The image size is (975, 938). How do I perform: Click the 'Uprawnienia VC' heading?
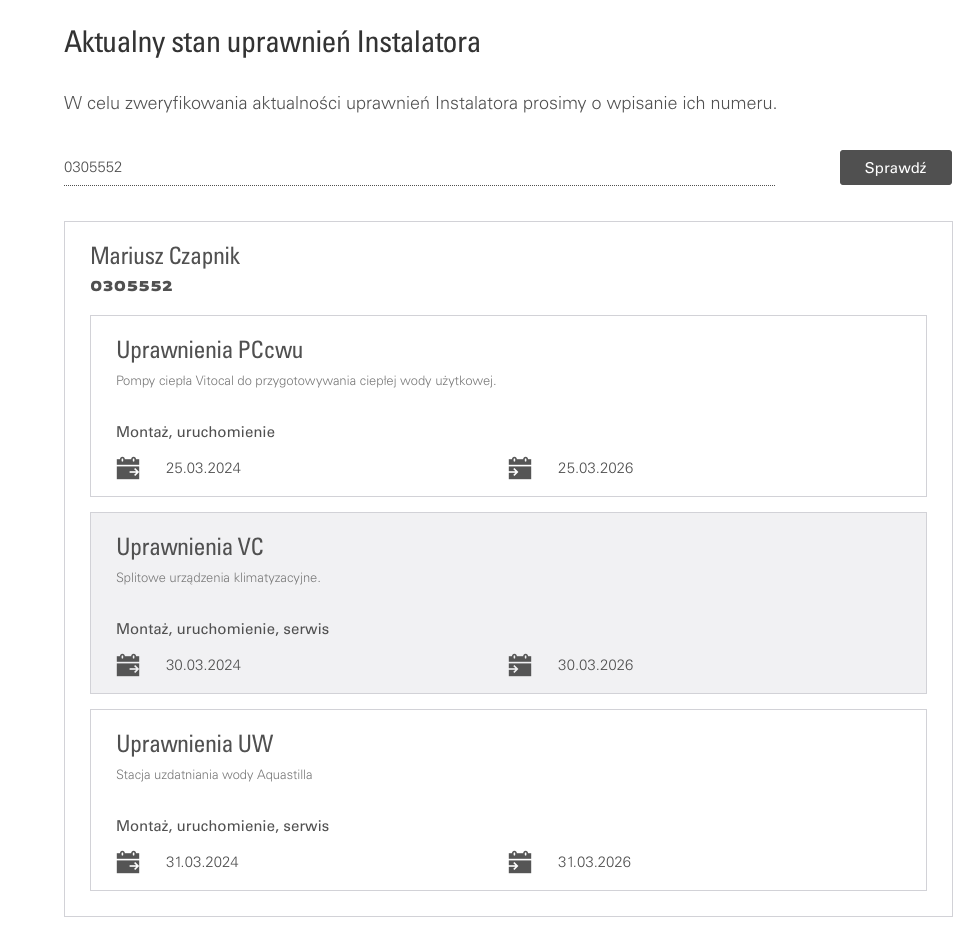click(190, 547)
